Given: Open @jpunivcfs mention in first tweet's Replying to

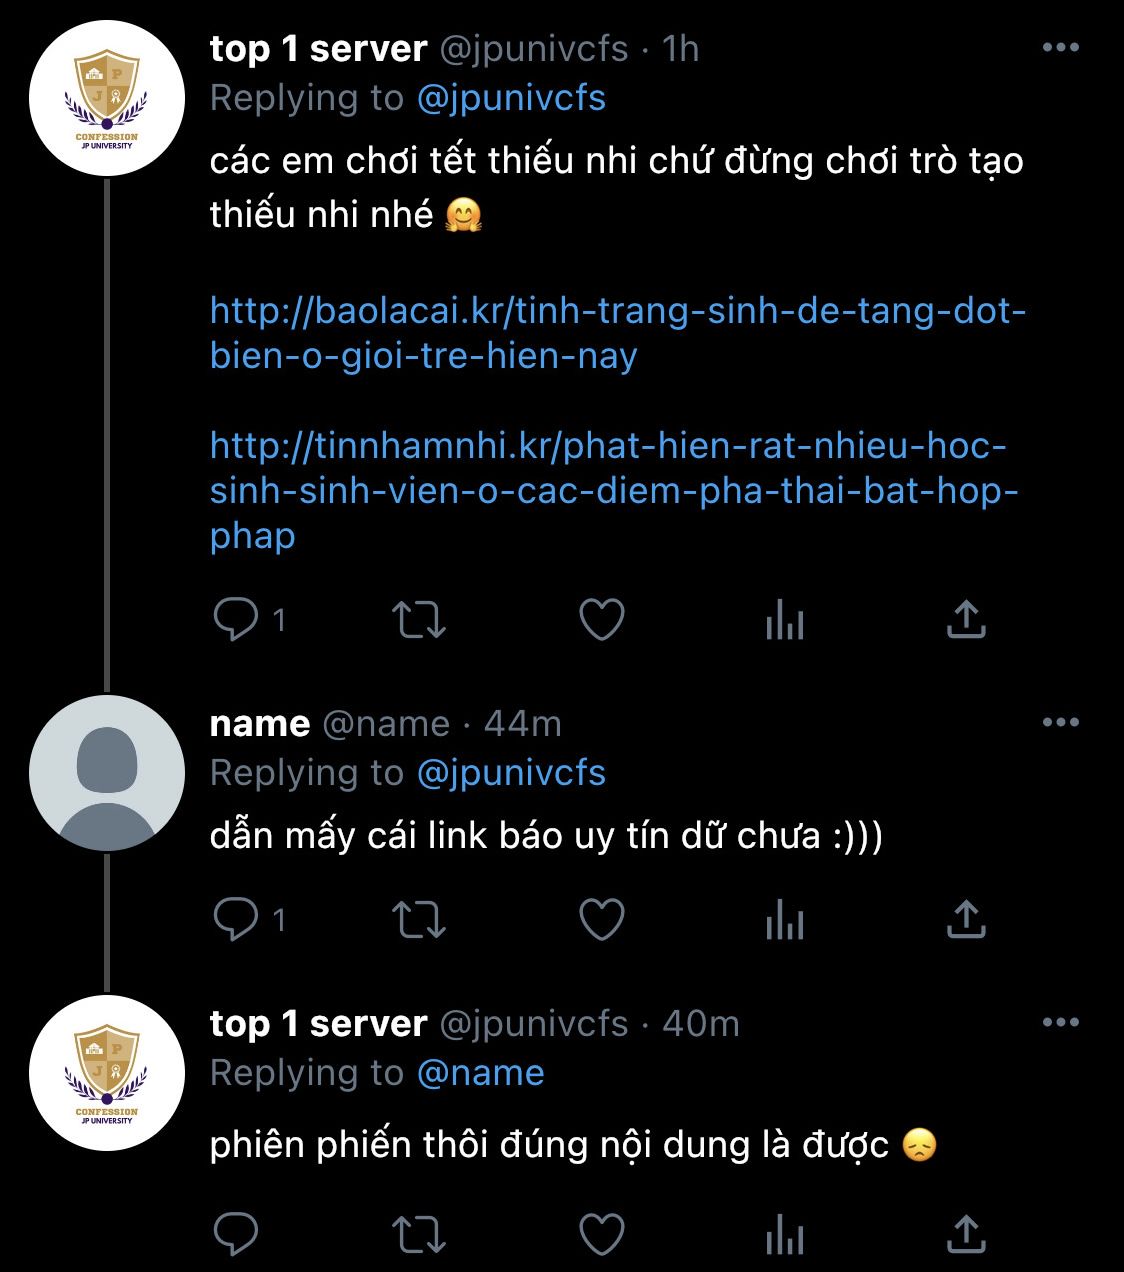Looking at the screenshot, I should point(511,98).
